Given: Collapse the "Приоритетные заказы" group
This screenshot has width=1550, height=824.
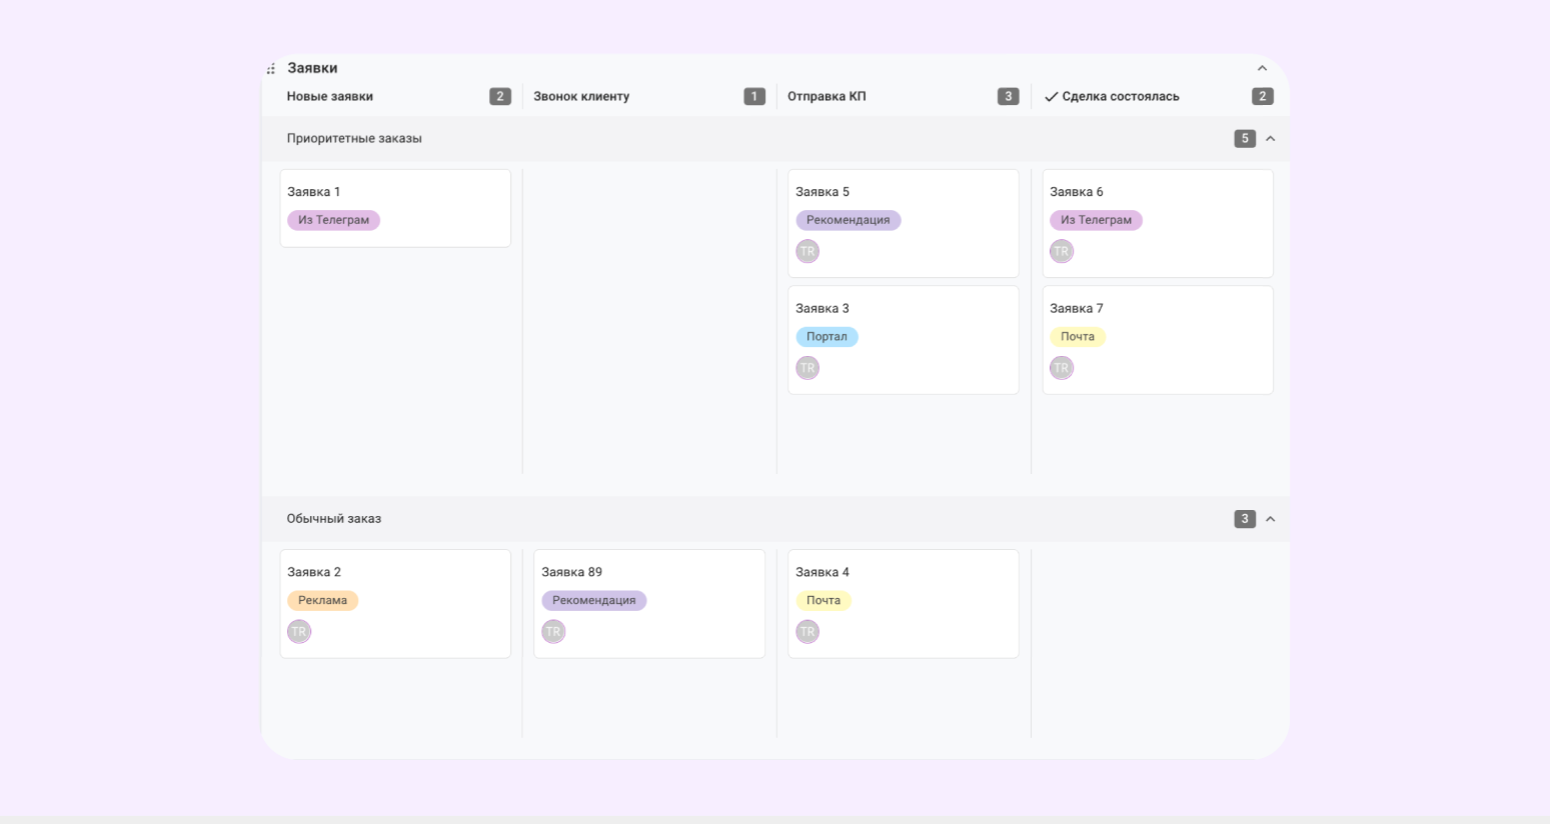Looking at the screenshot, I should tap(1271, 138).
